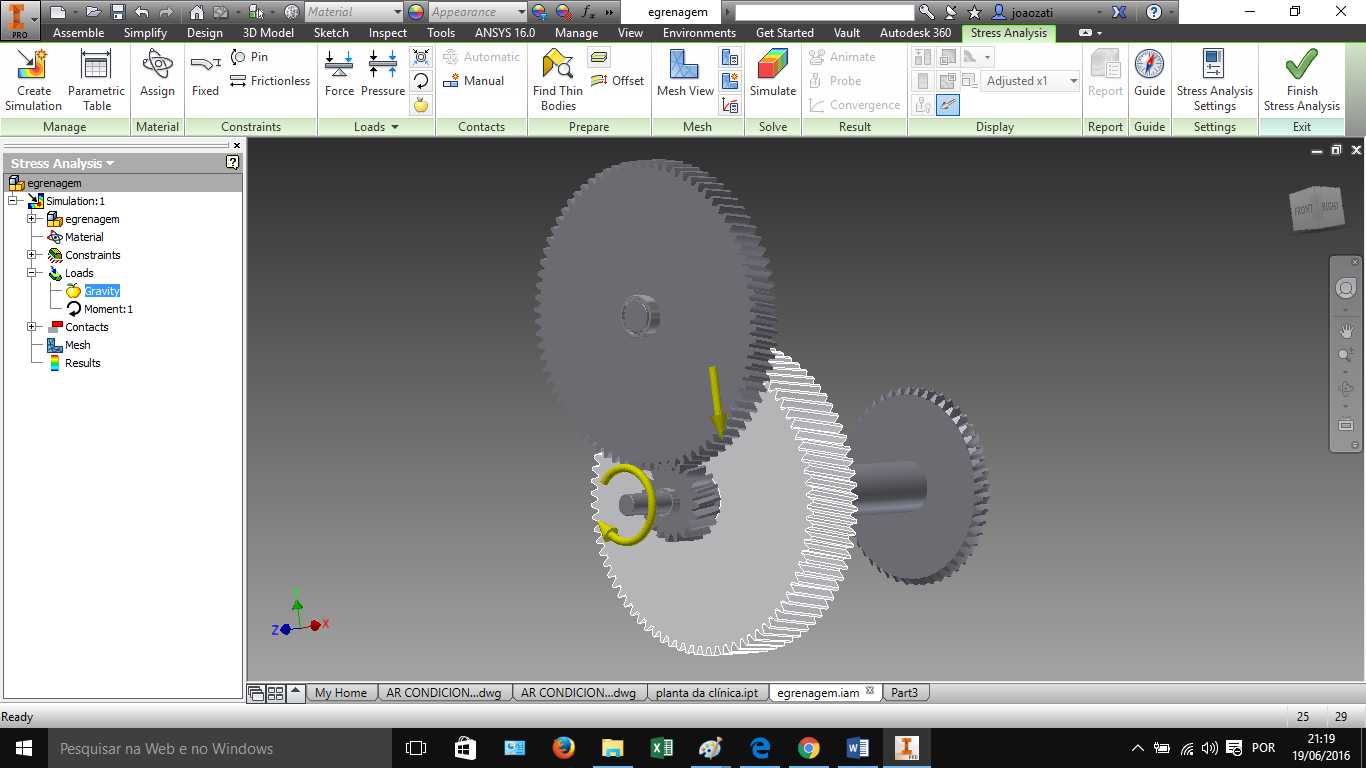Open the ANSYS 16.0 tab
The width and height of the screenshot is (1366, 768).
505,33
